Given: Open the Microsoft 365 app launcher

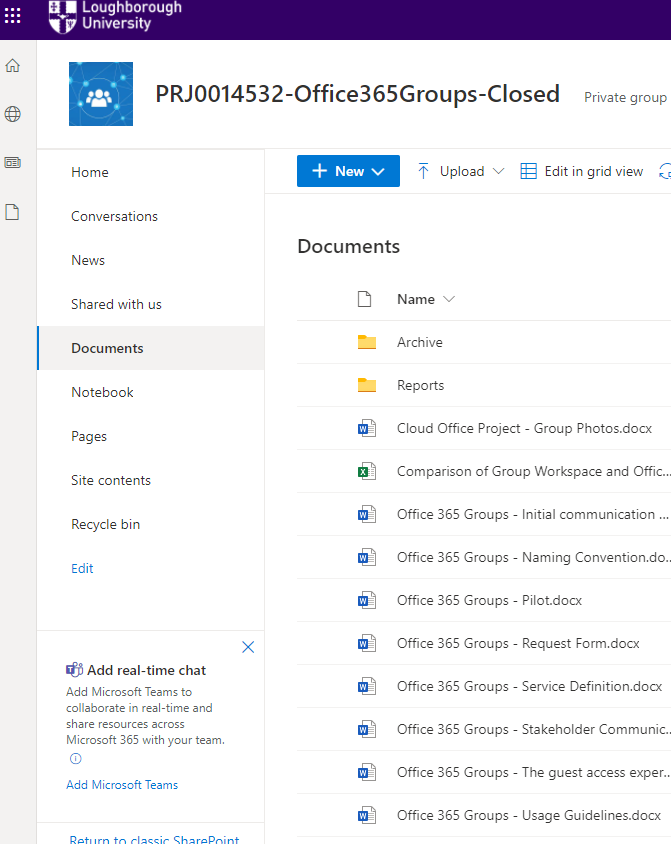Looking at the screenshot, I should pyautogui.click(x=13, y=15).
